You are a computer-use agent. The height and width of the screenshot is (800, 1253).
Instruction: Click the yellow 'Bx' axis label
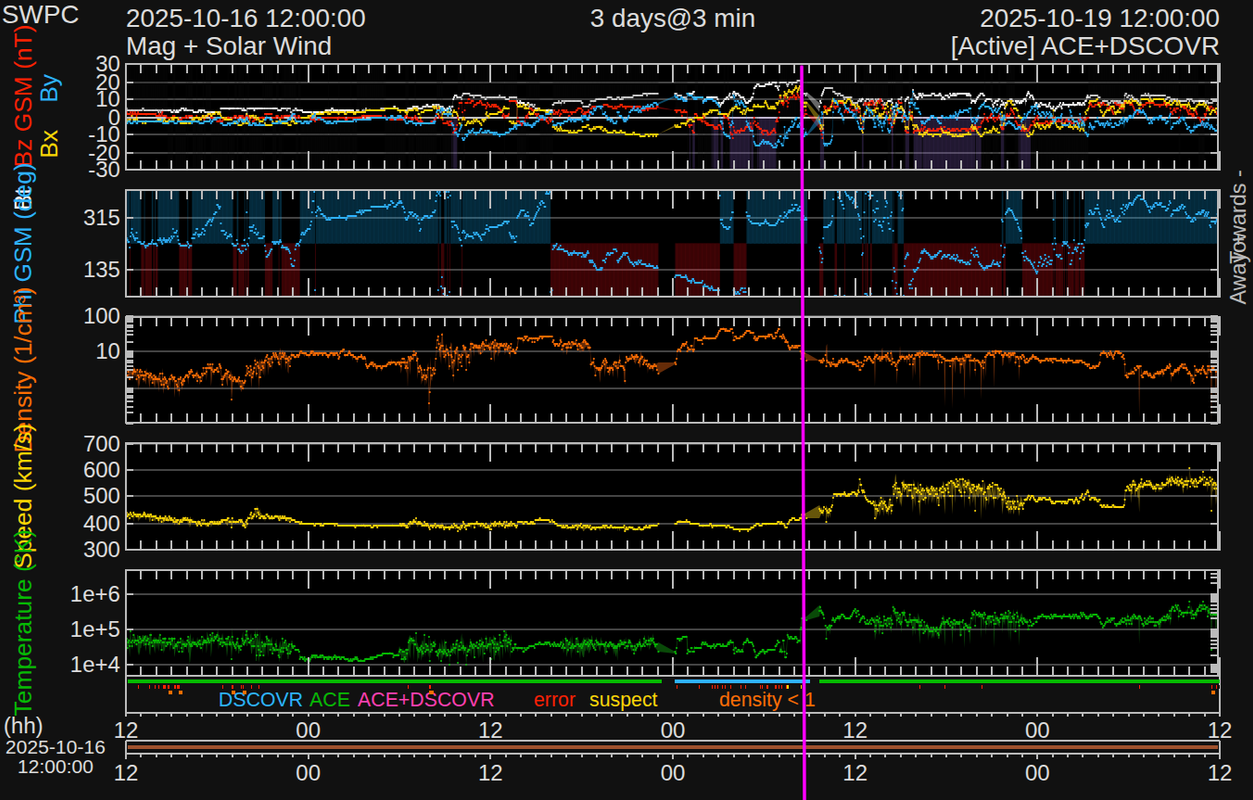pos(50,142)
